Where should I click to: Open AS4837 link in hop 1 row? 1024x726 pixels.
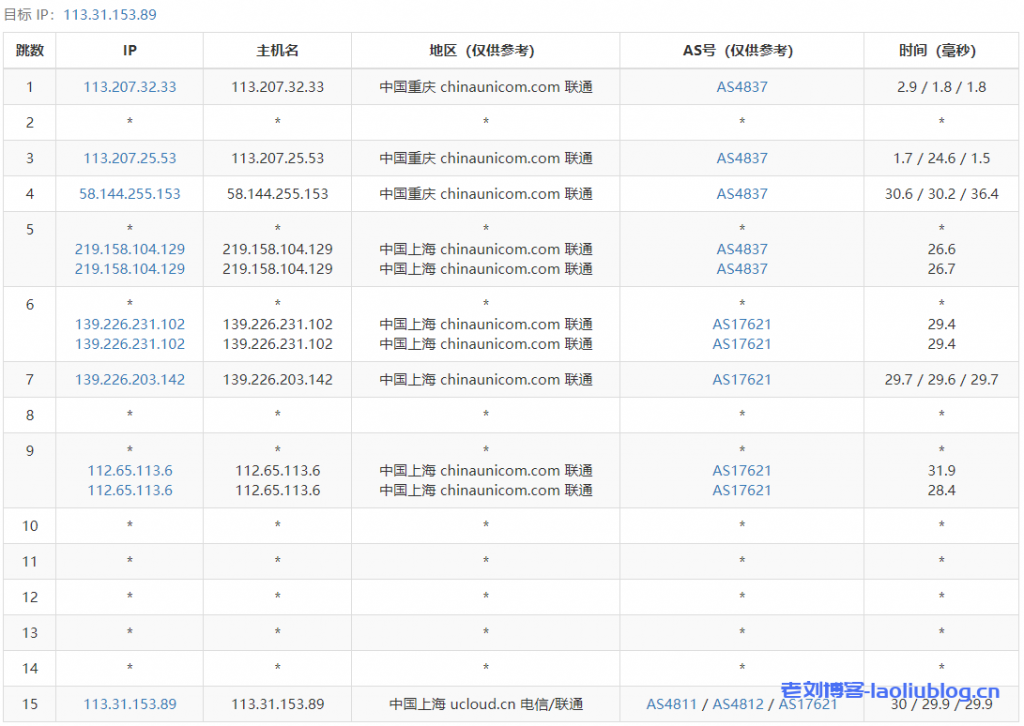coord(742,87)
